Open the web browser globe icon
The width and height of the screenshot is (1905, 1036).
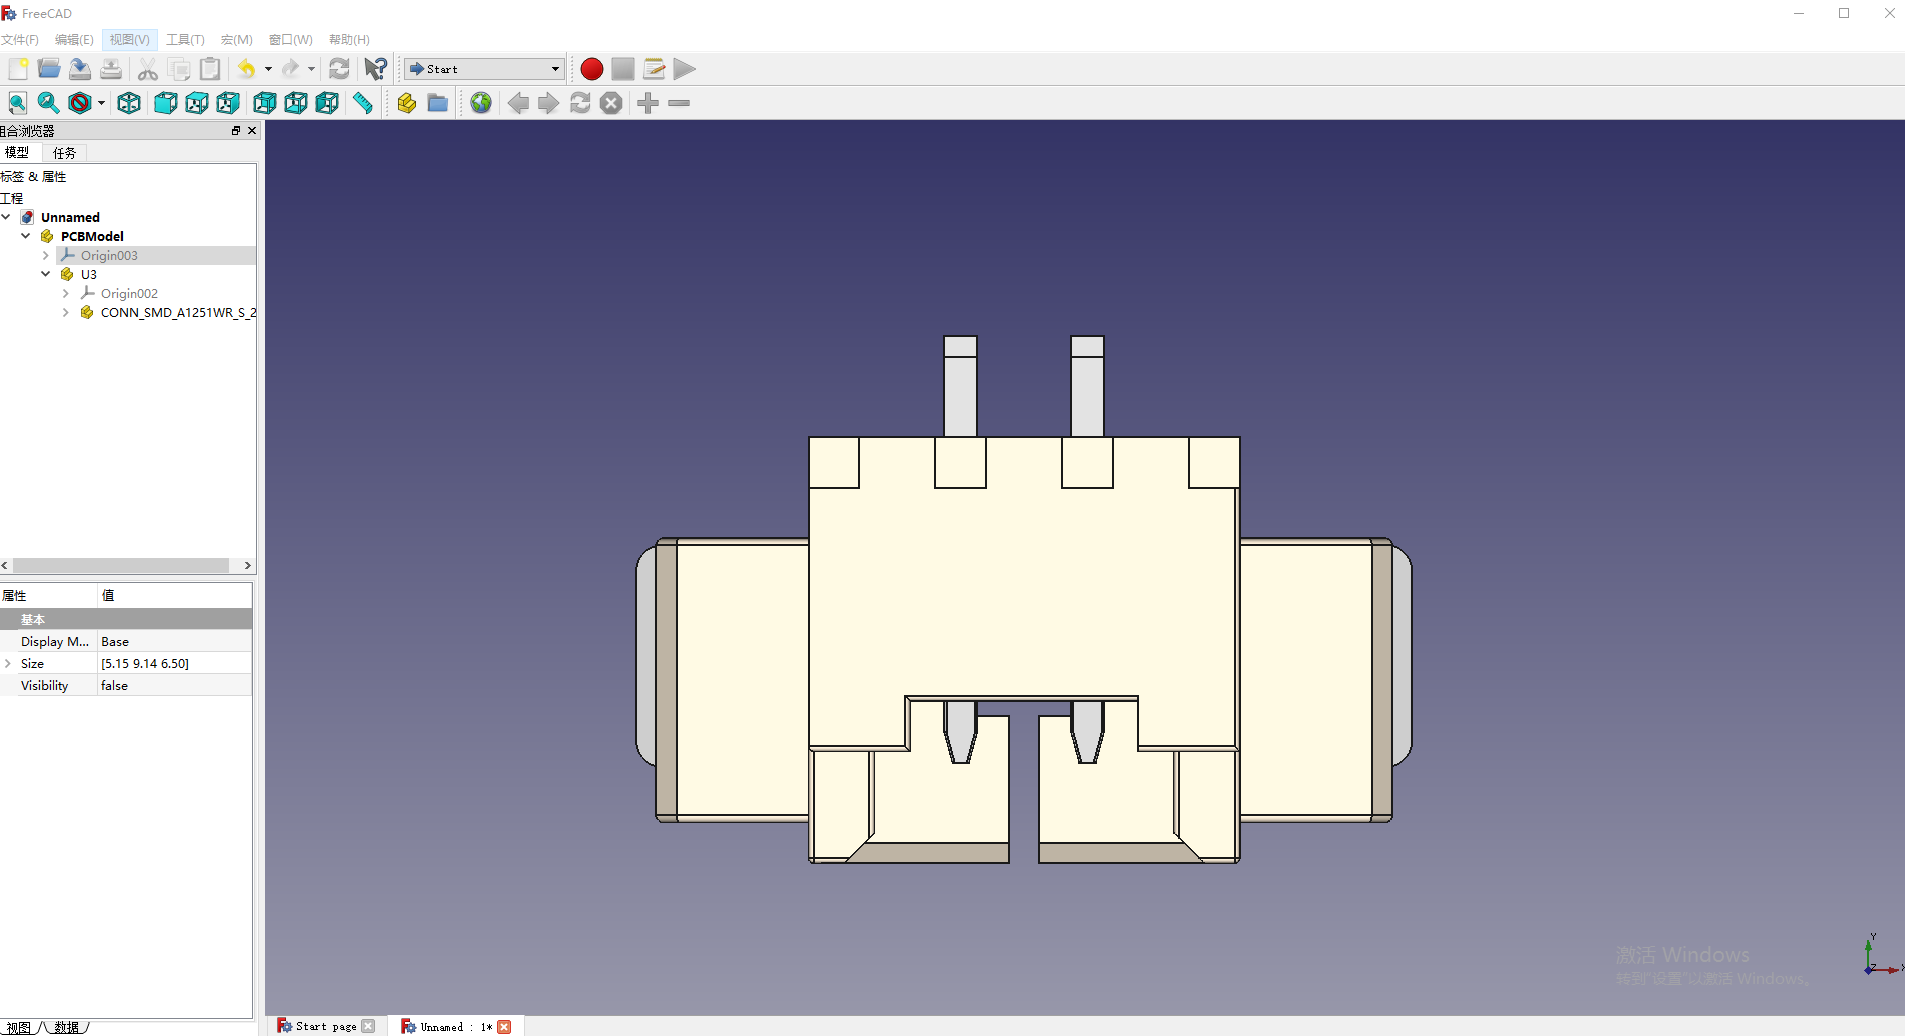coord(481,103)
